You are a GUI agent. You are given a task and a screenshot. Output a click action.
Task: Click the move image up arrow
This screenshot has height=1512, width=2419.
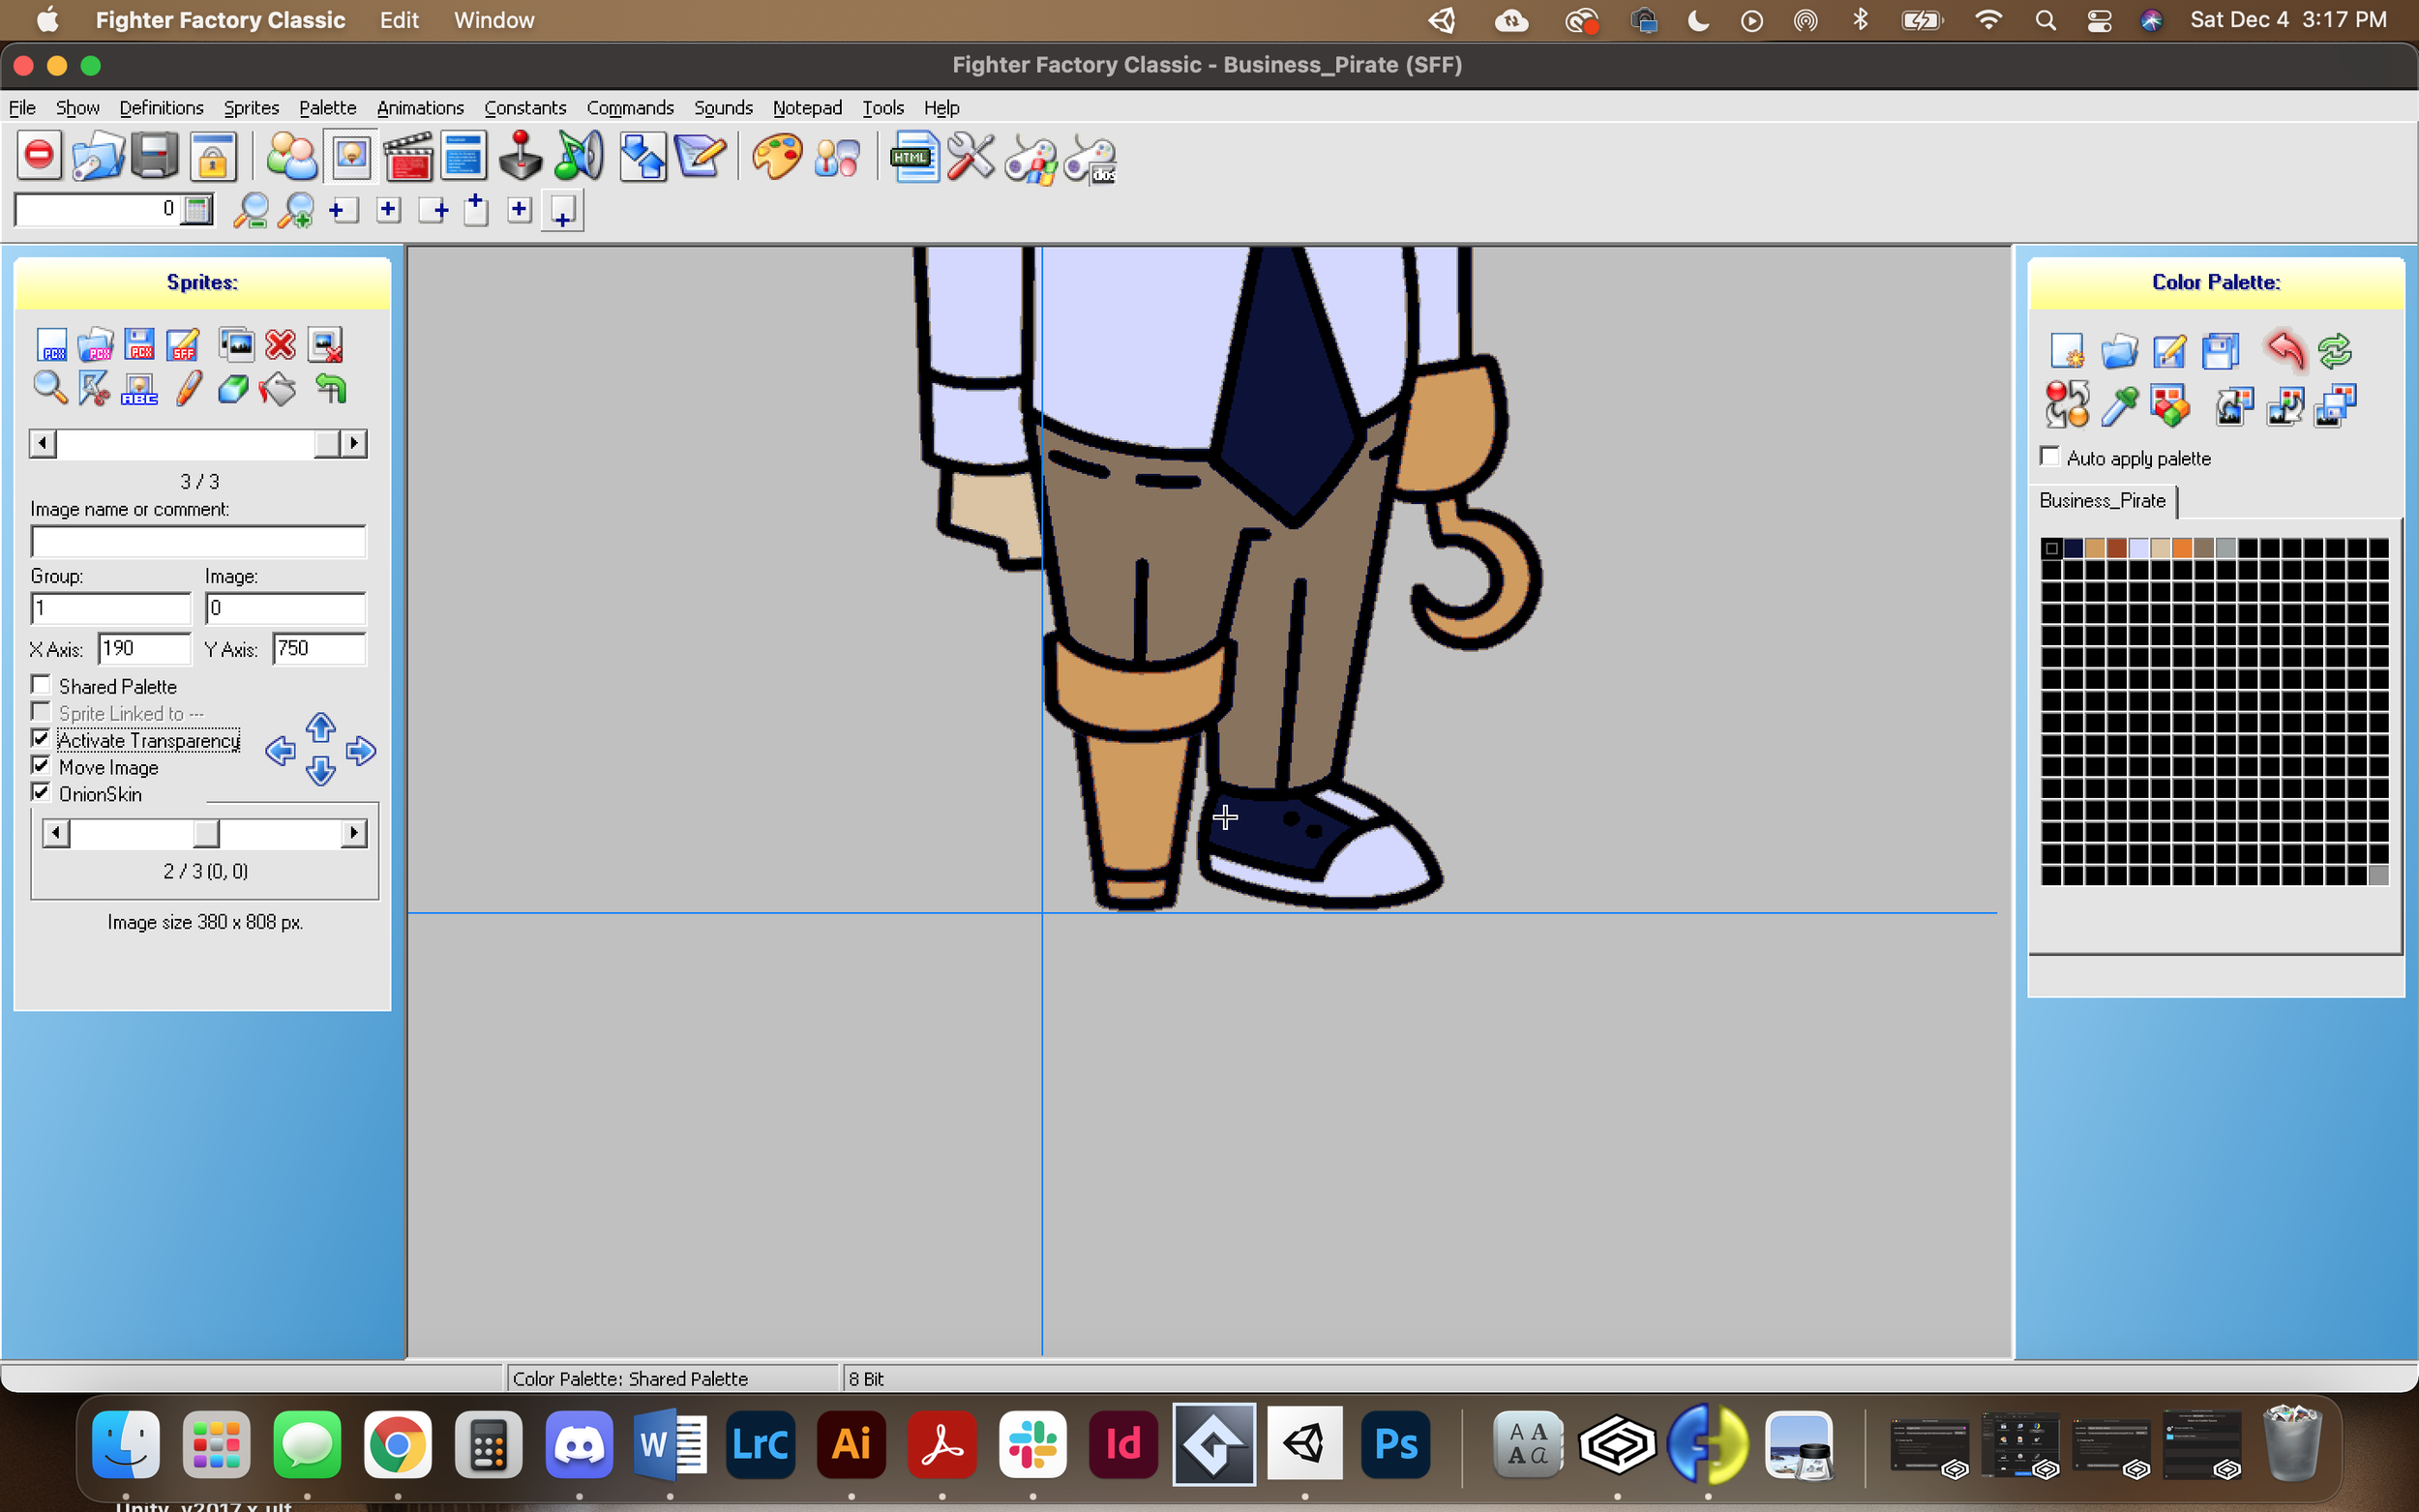click(x=320, y=728)
